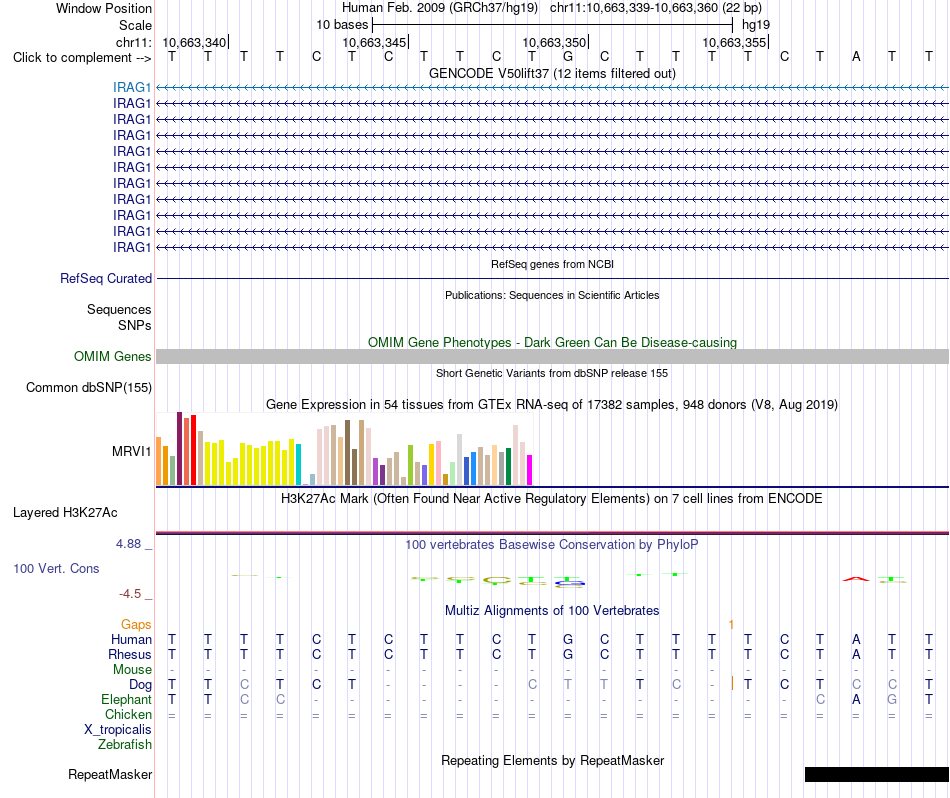Click the H3K27Ac Mark ENCODE track title
The image size is (950, 798).
[x=552, y=499]
